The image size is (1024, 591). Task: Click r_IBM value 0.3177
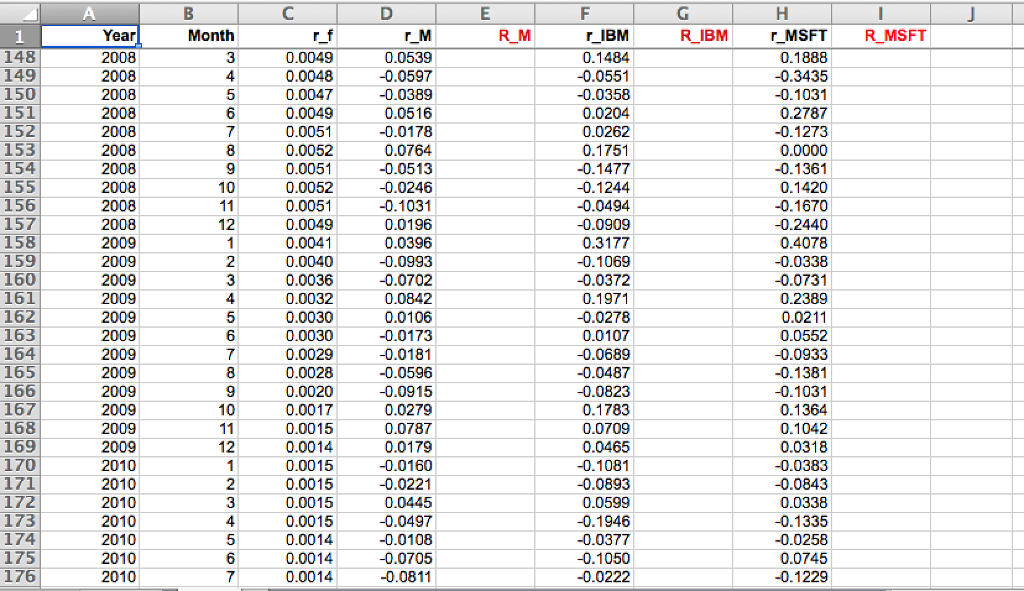(584, 243)
